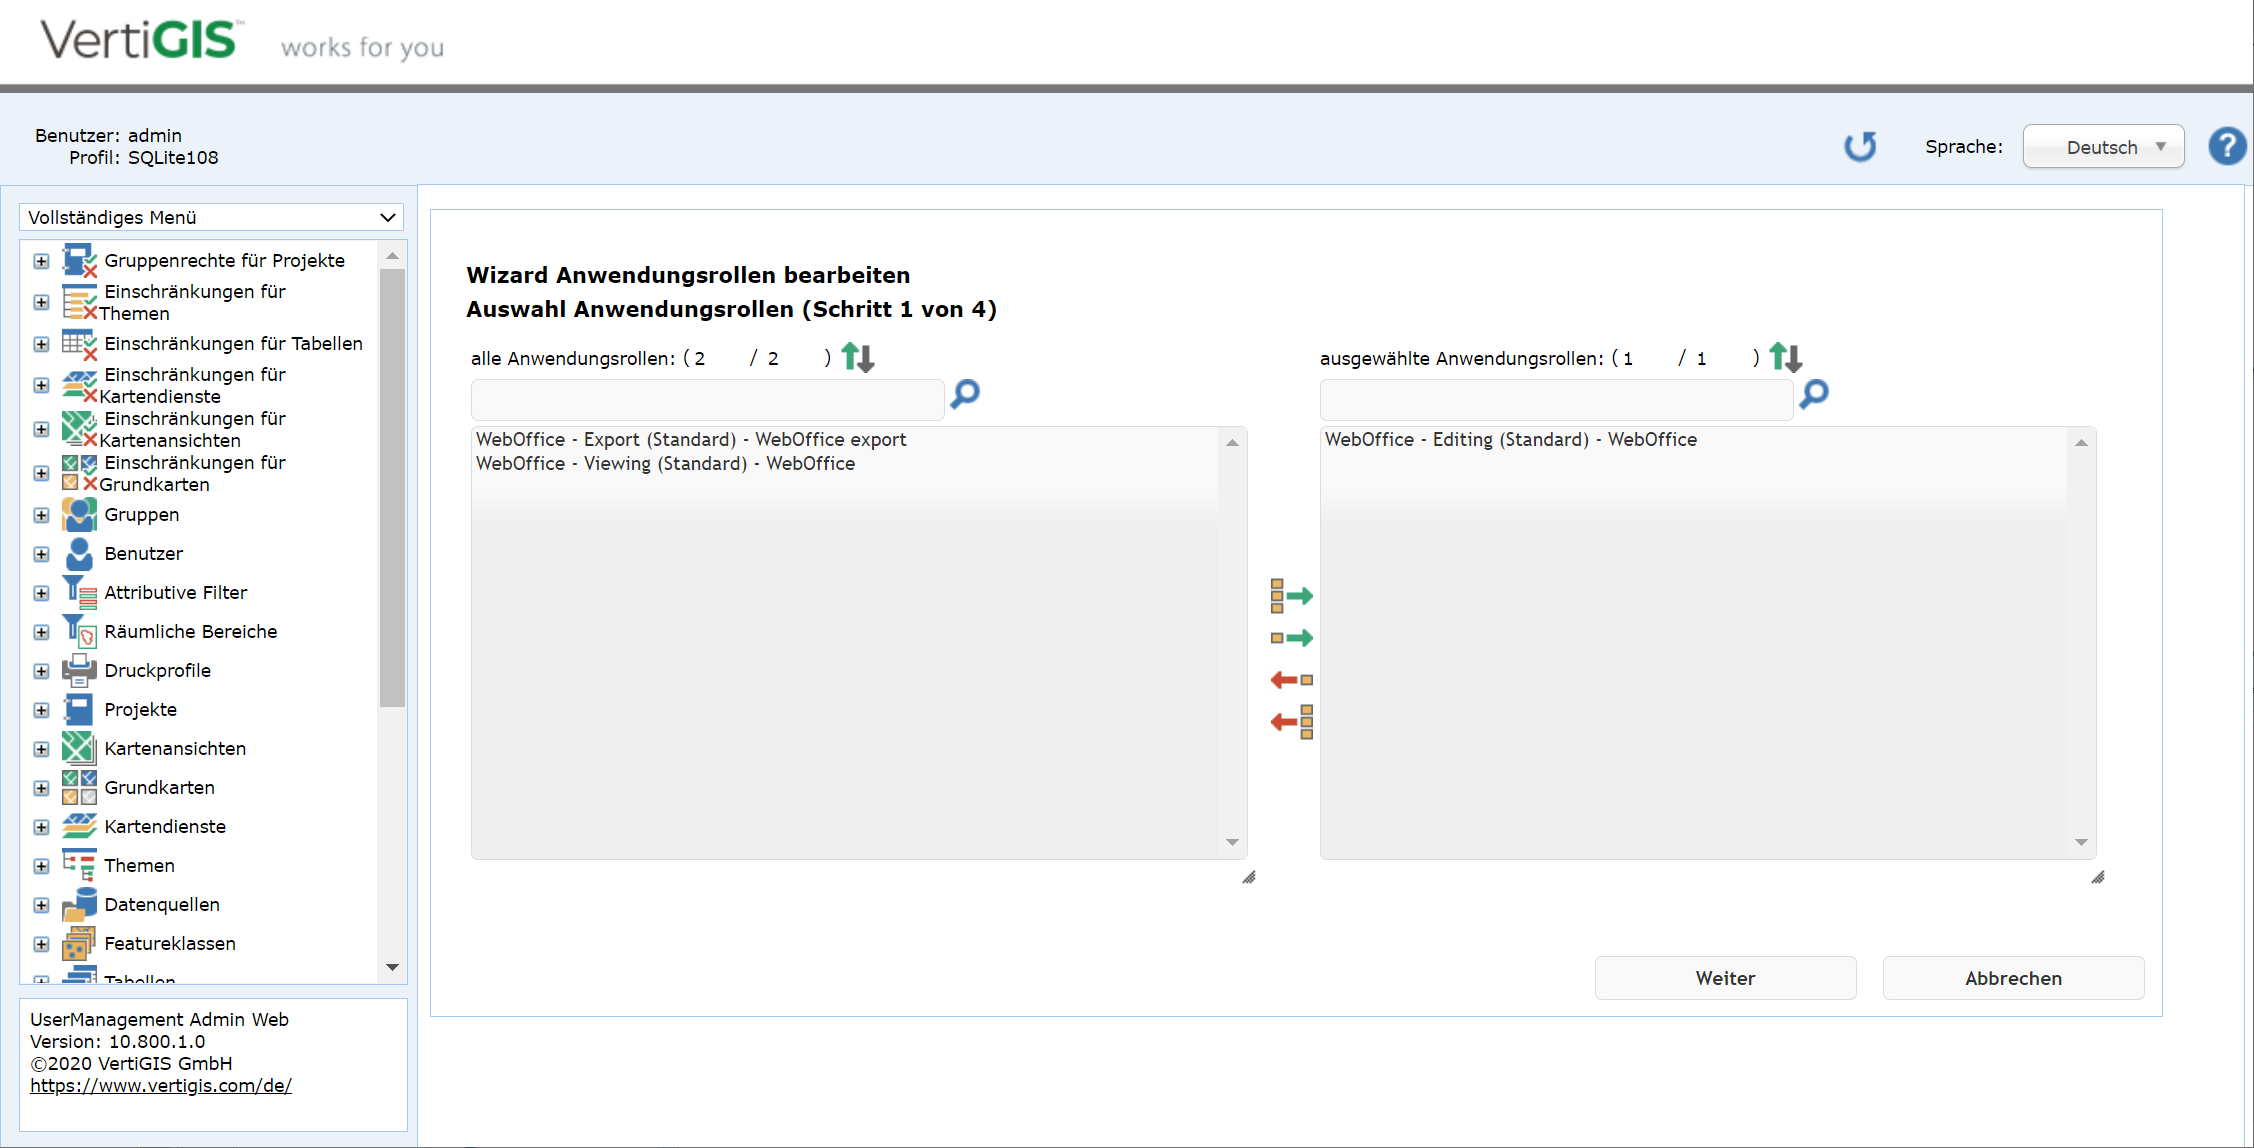Screen dimensions: 2254x1148
Task: Click the Gruppen icon in the menu
Action: click(x=79, y=514)
